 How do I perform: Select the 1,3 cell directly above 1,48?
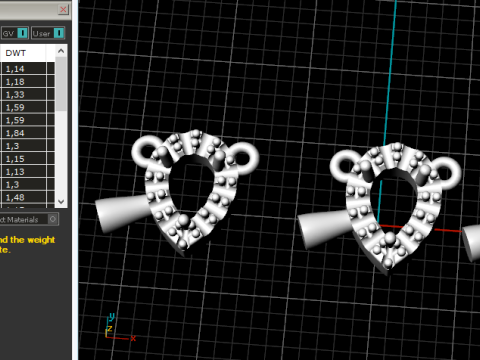point(23,184)
